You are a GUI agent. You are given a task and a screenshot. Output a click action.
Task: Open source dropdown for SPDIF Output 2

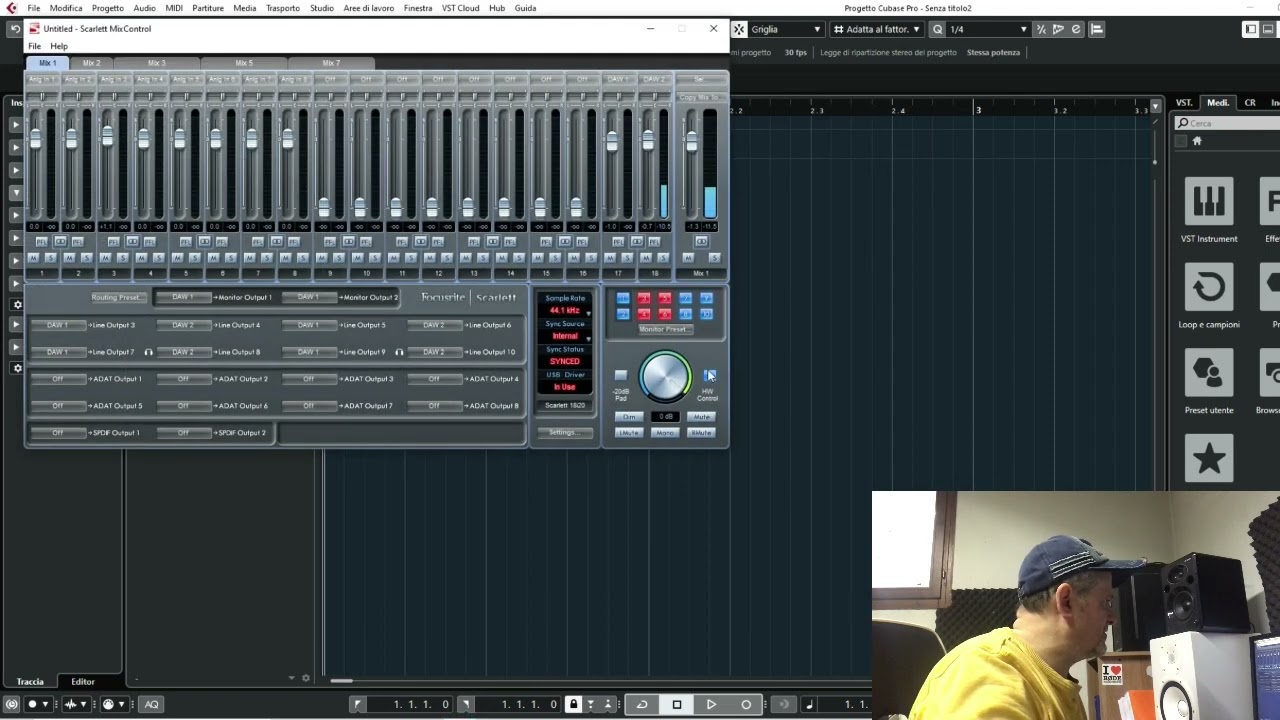tap(183, 433)
